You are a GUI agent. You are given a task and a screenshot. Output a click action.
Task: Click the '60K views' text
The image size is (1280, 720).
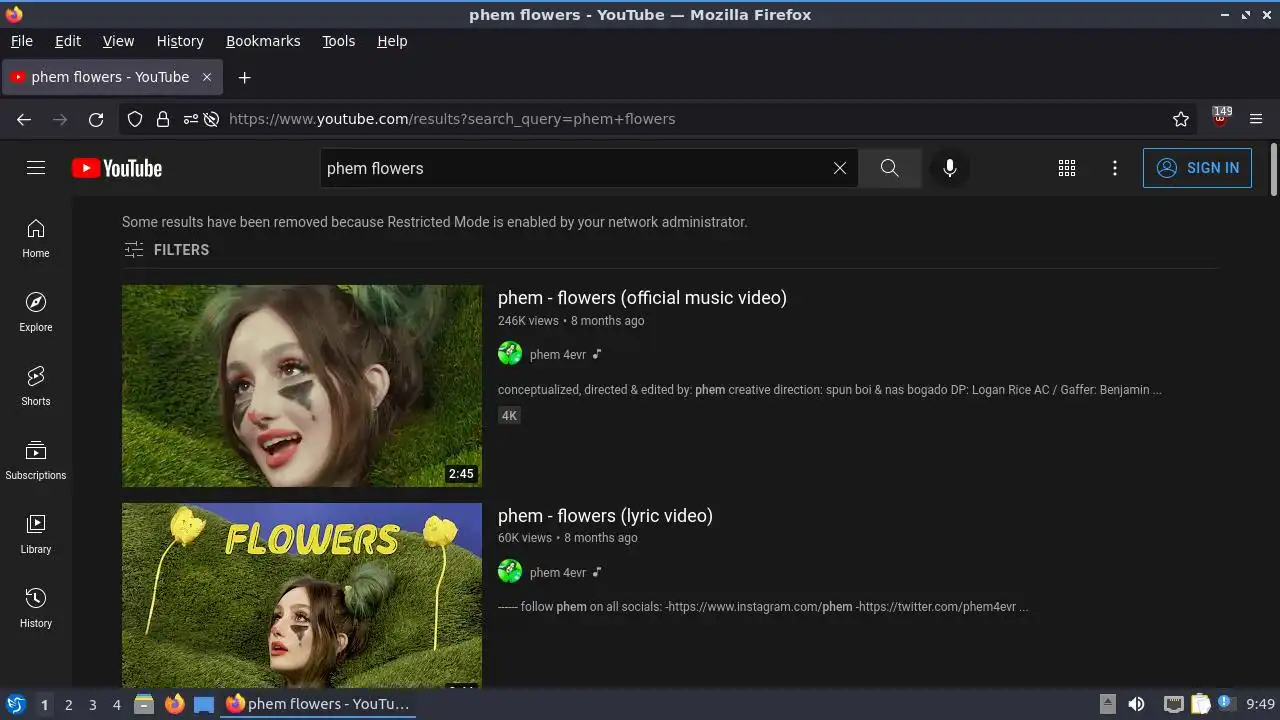(525, 538)
